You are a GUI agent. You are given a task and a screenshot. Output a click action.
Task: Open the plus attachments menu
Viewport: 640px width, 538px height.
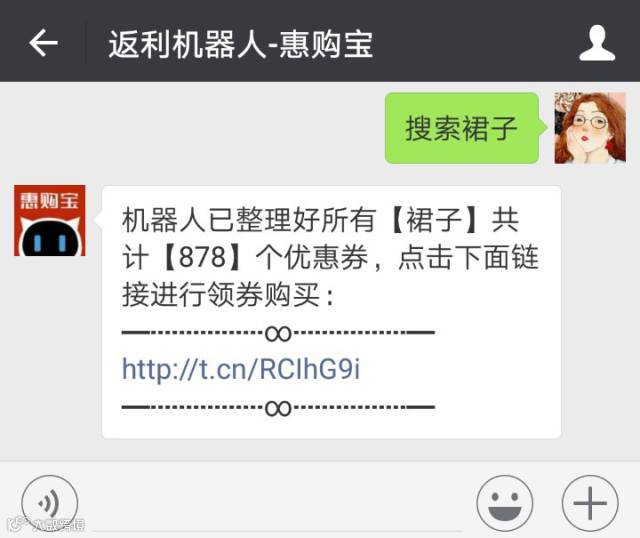point(590,503)
